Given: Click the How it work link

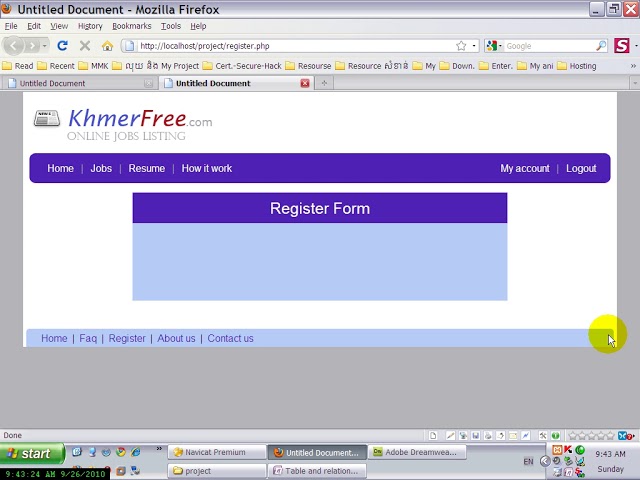Looking at the screenshot, I should click(x=207, y=169).
